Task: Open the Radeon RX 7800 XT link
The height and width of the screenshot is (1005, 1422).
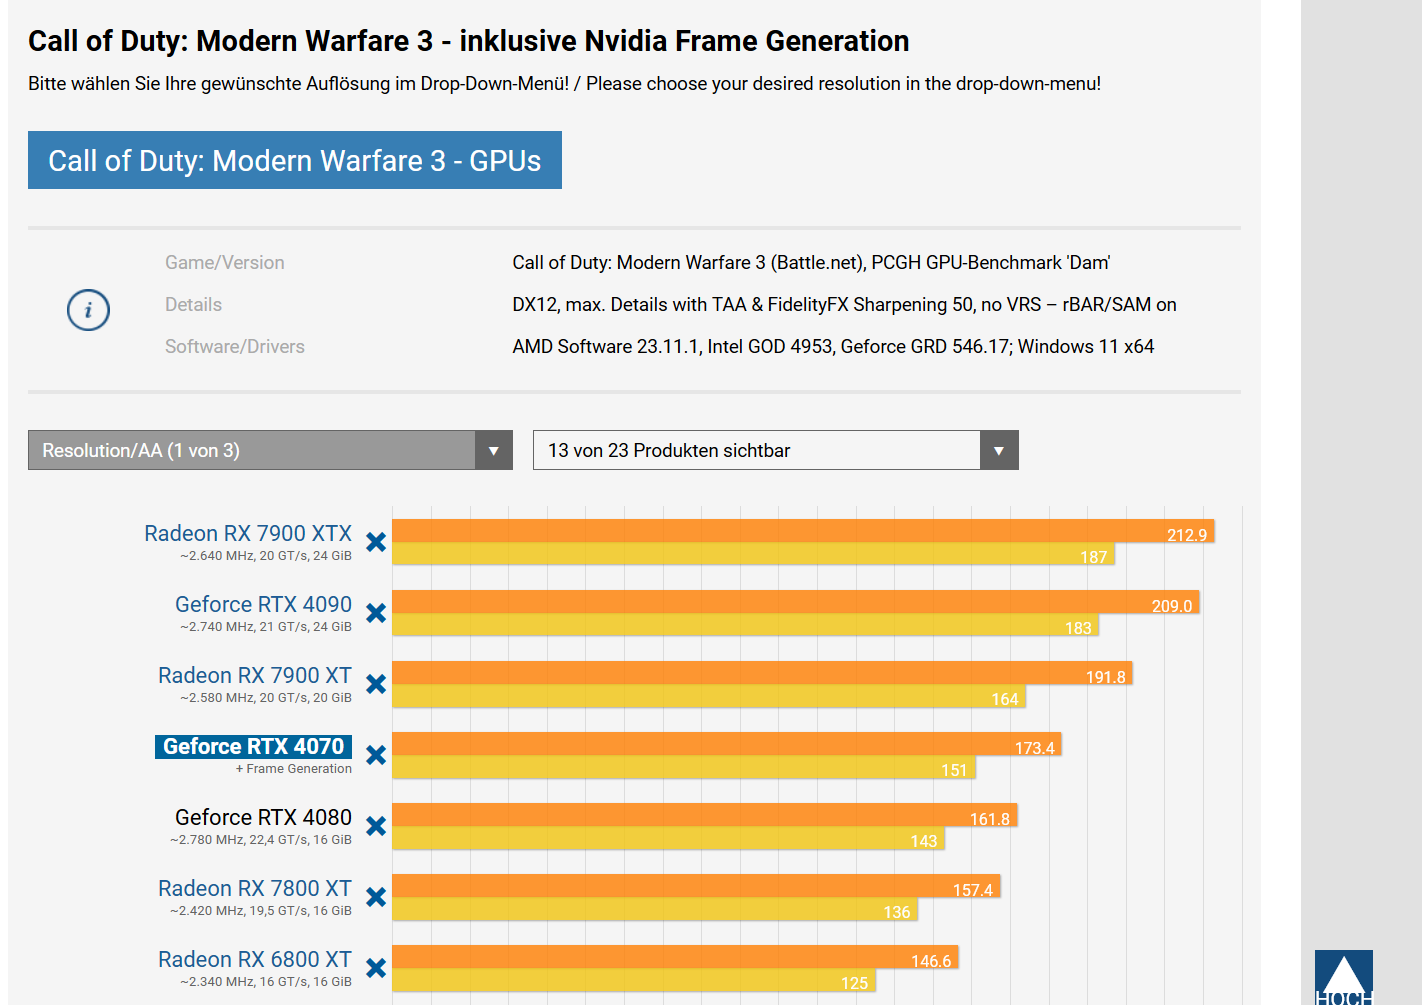Action: pyautogui.click(x=255, y=888)
